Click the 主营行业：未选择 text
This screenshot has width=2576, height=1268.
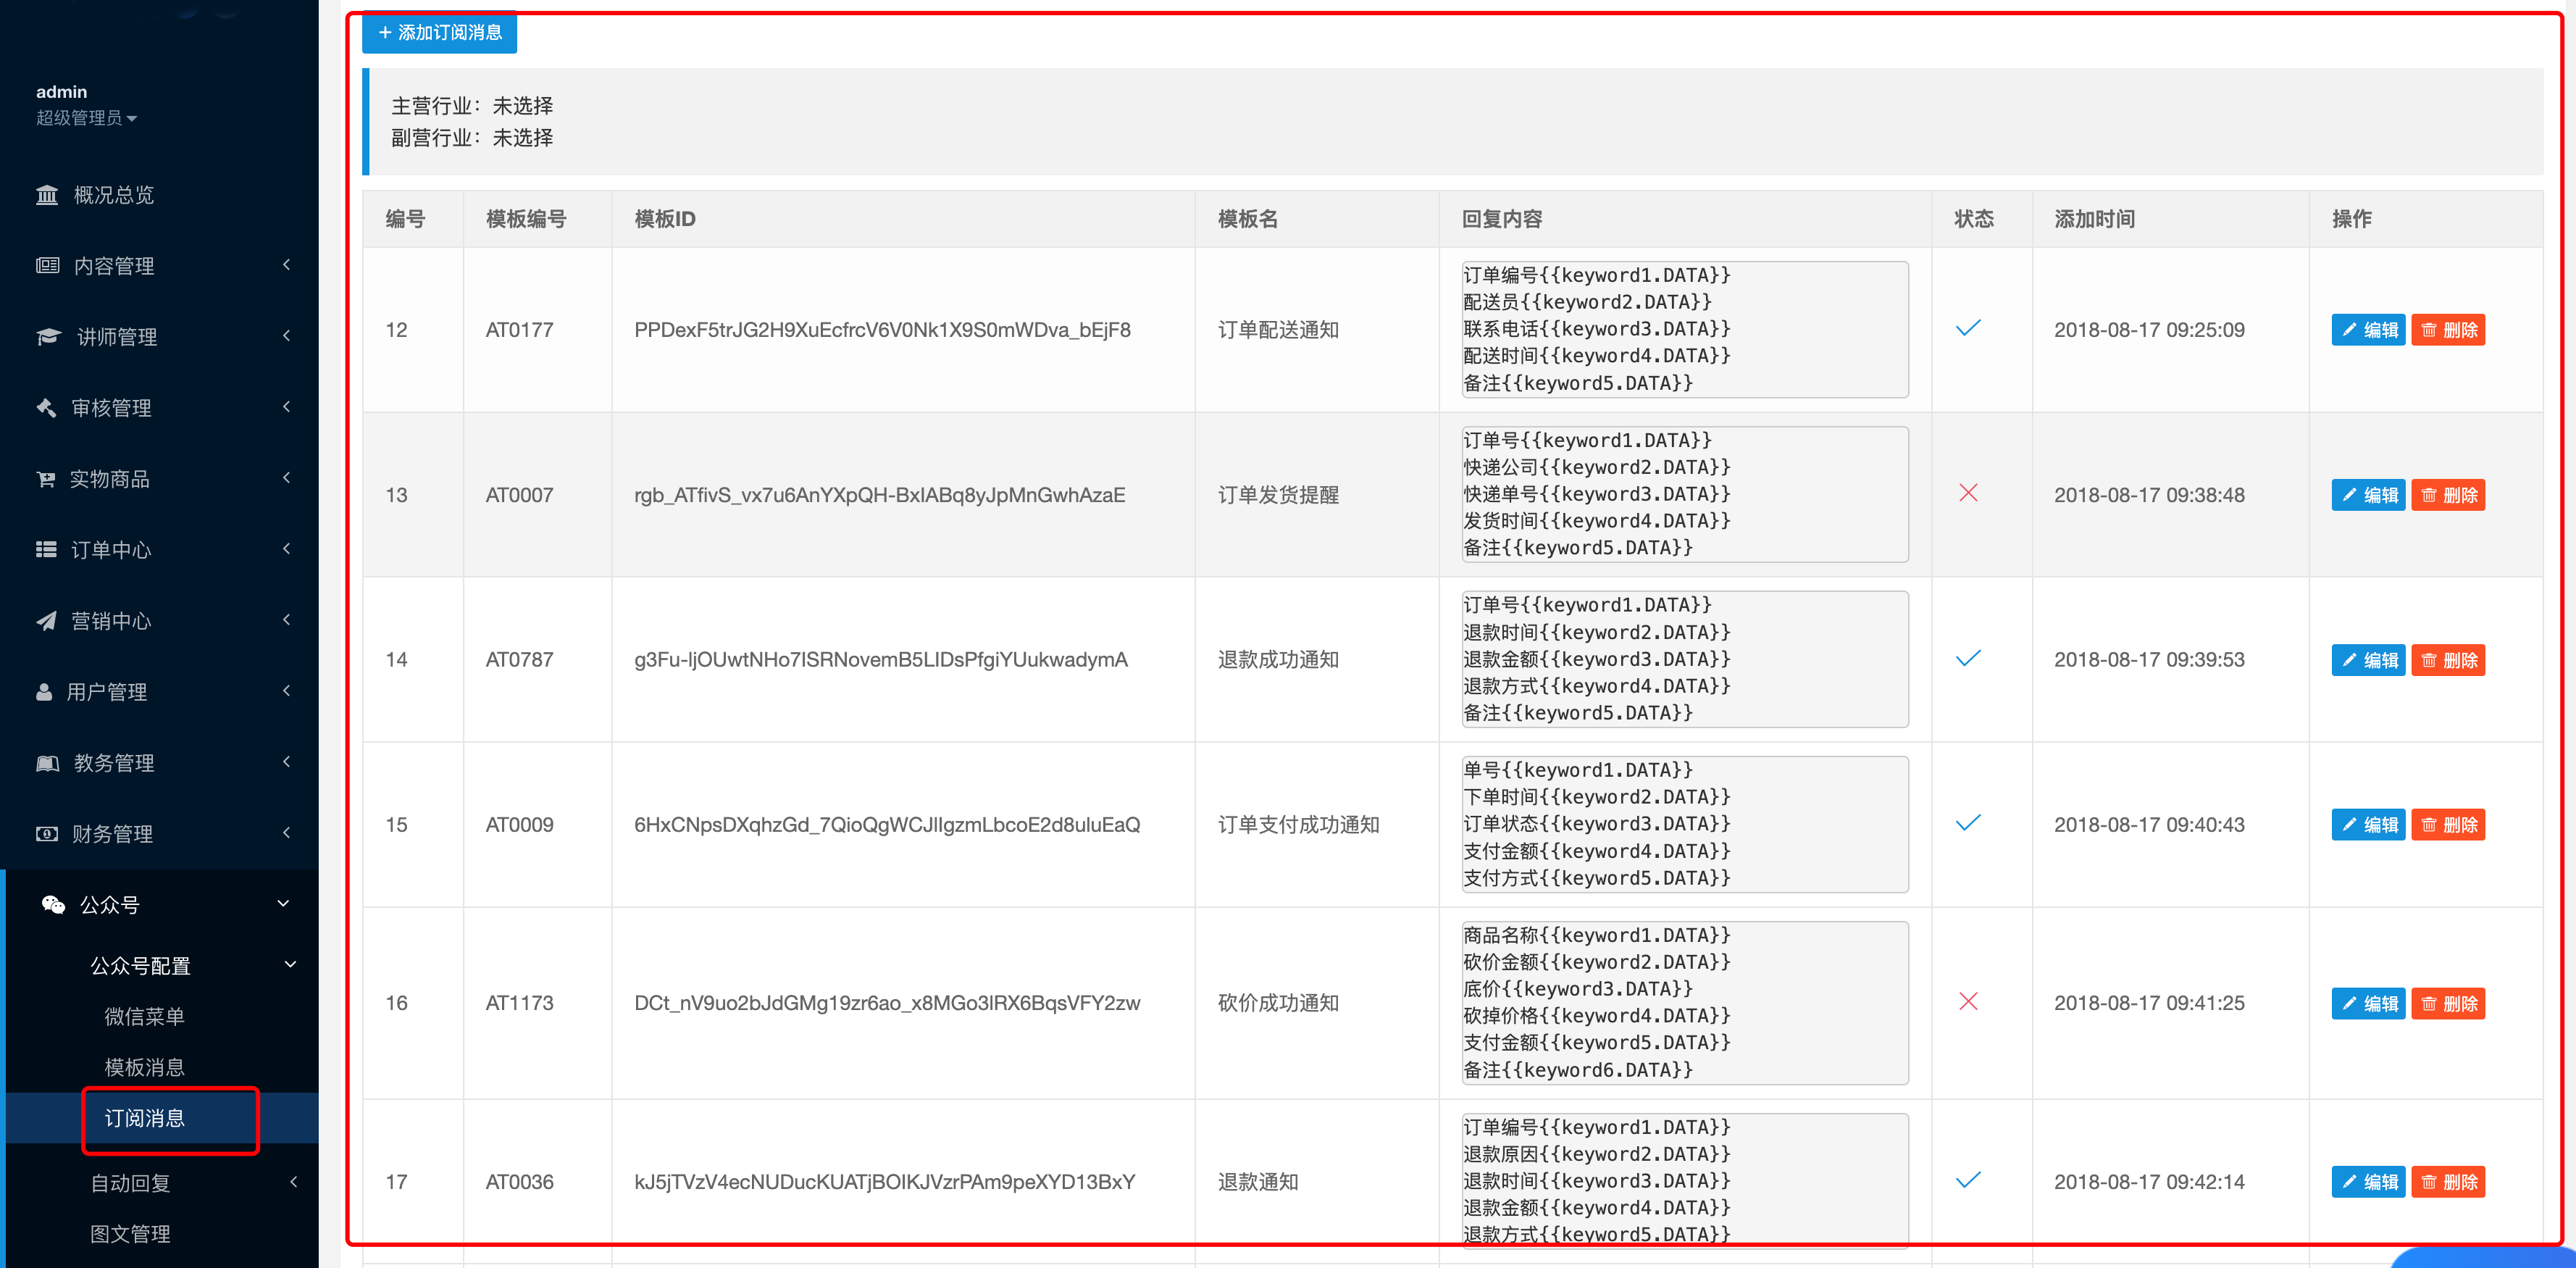click(472, 105)
